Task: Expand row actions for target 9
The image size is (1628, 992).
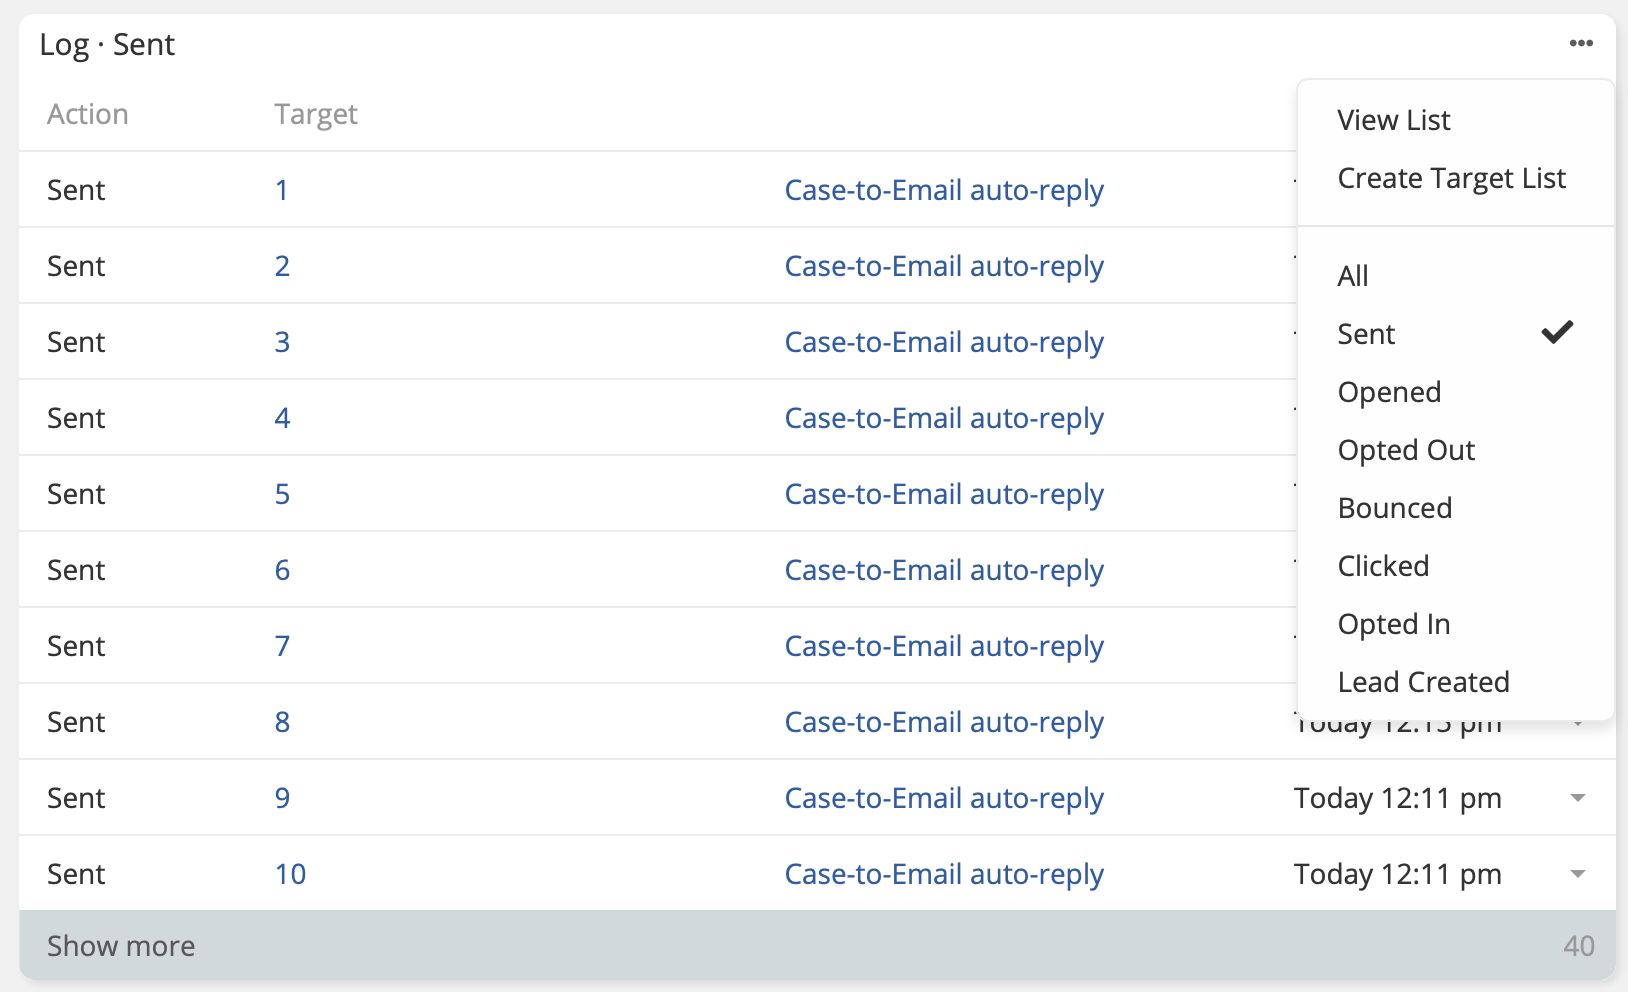Action: click(1577, 798)
